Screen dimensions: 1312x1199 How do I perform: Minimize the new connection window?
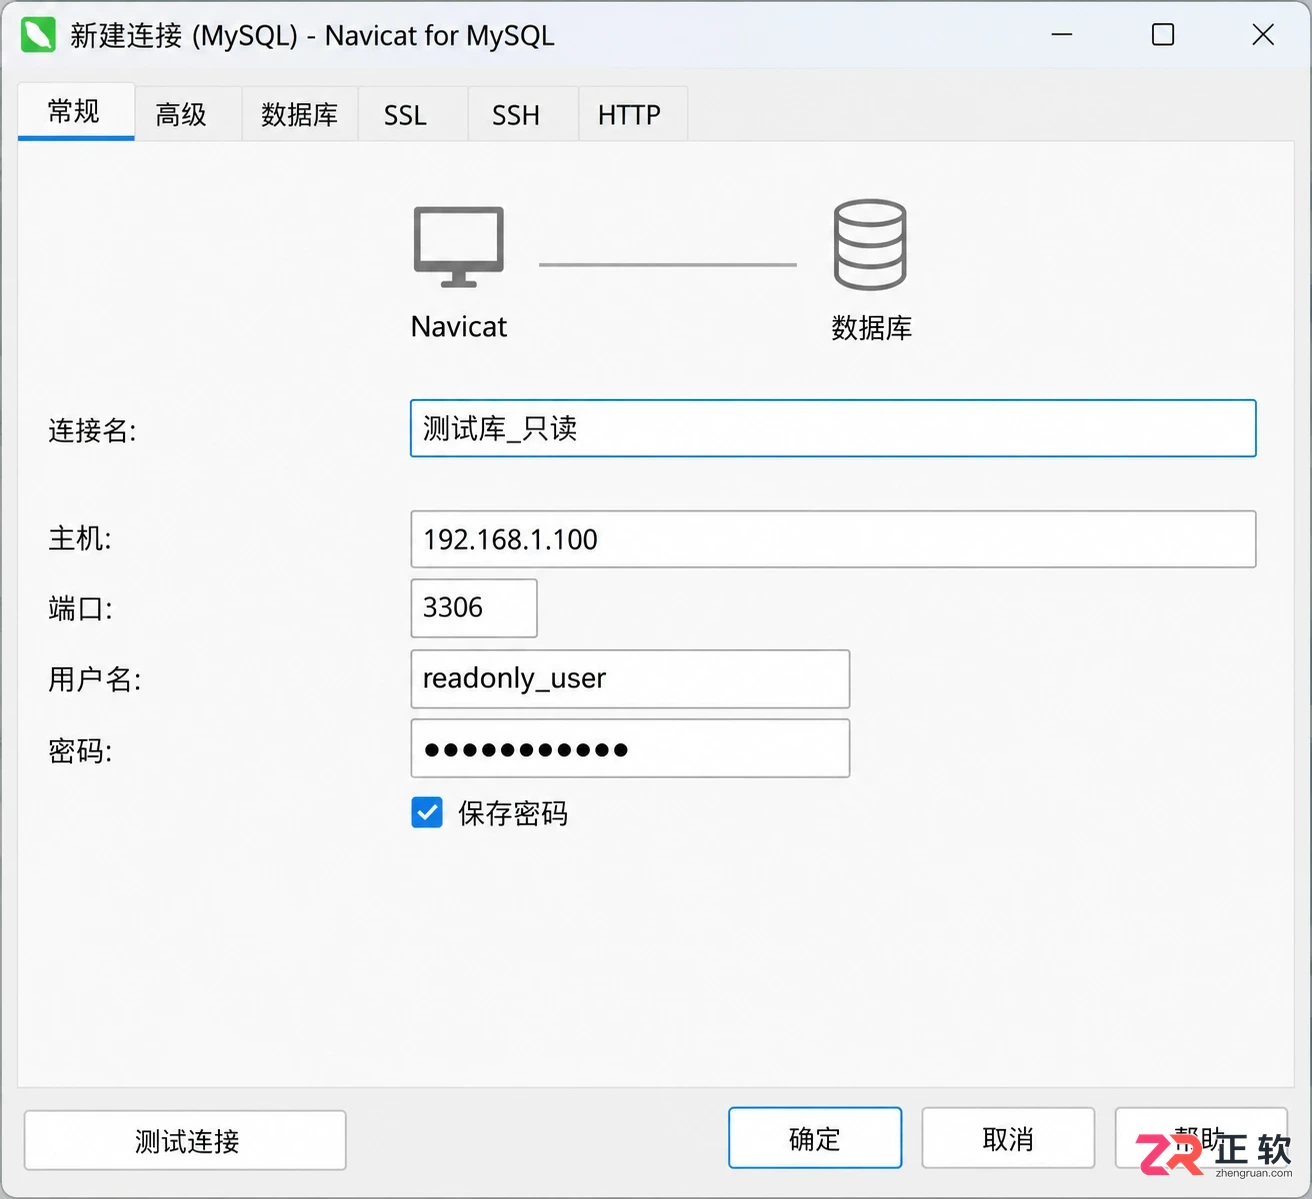pyautogui.click(x=1062, y=35)
